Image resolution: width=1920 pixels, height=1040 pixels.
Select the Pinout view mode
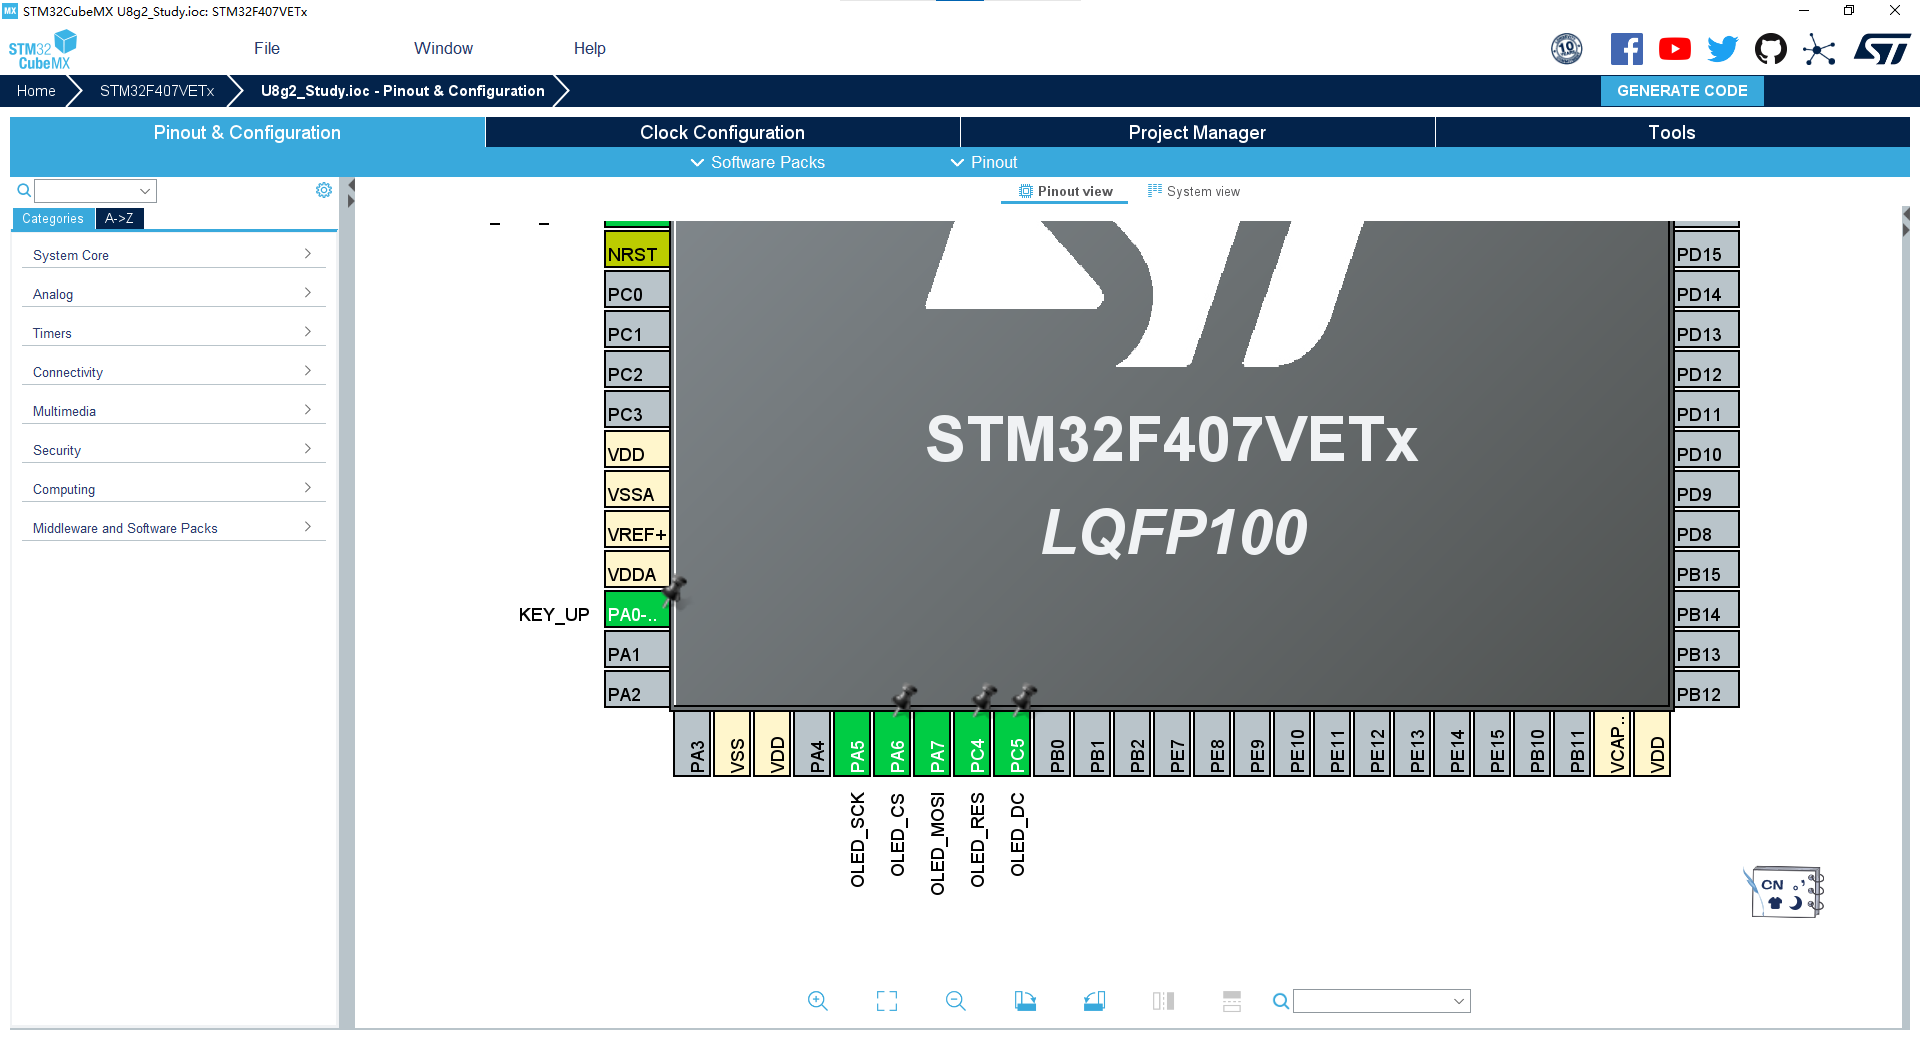coord(1064,191)
